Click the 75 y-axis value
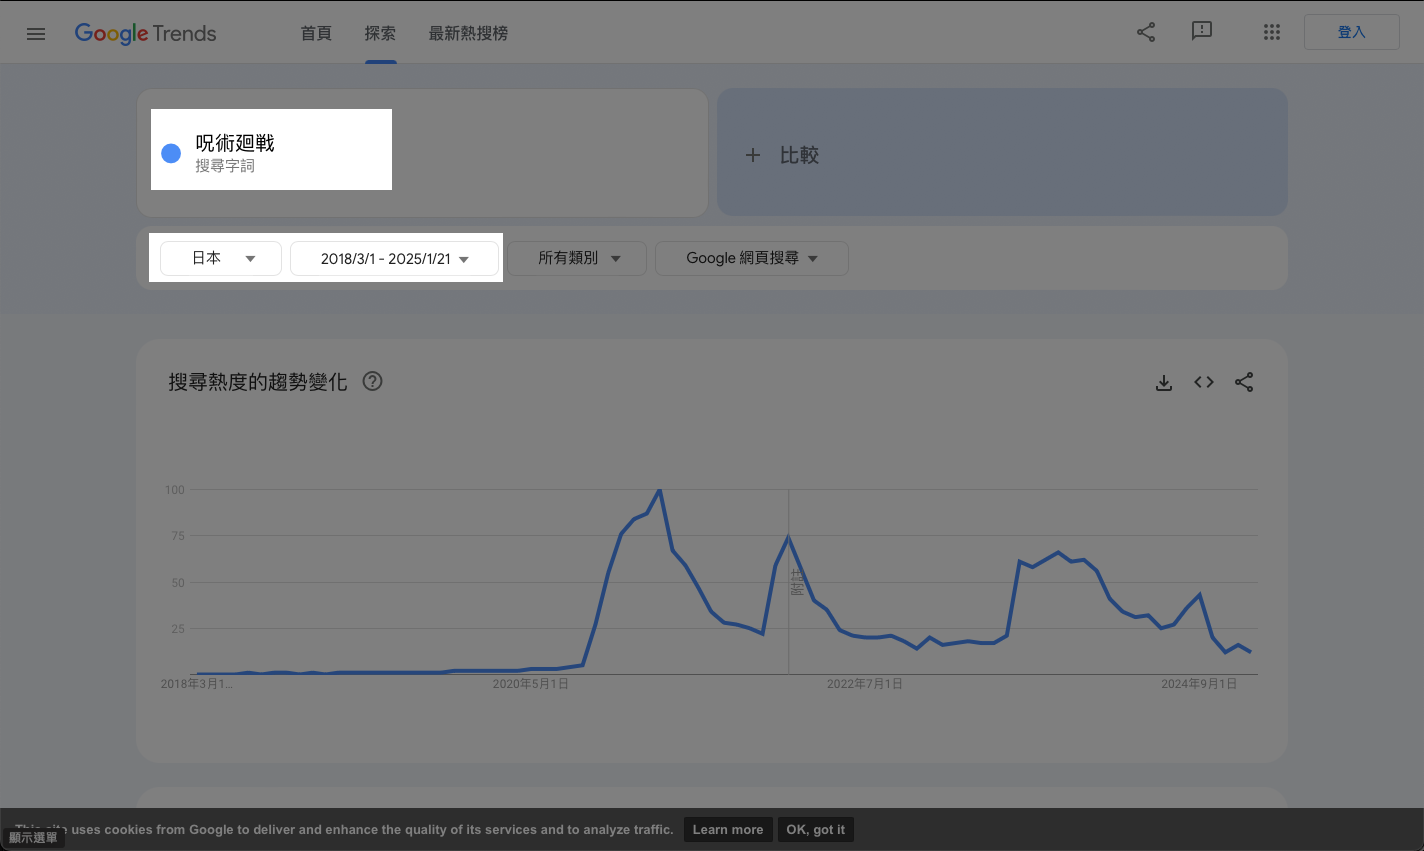Image resolution: width=1424 pixels, height=851 pixels. coord(178,536)
